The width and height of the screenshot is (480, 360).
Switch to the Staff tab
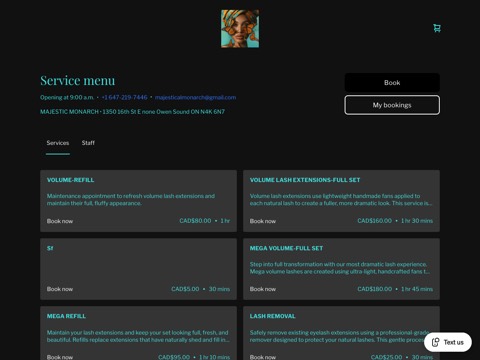click(x=88, y=143)
